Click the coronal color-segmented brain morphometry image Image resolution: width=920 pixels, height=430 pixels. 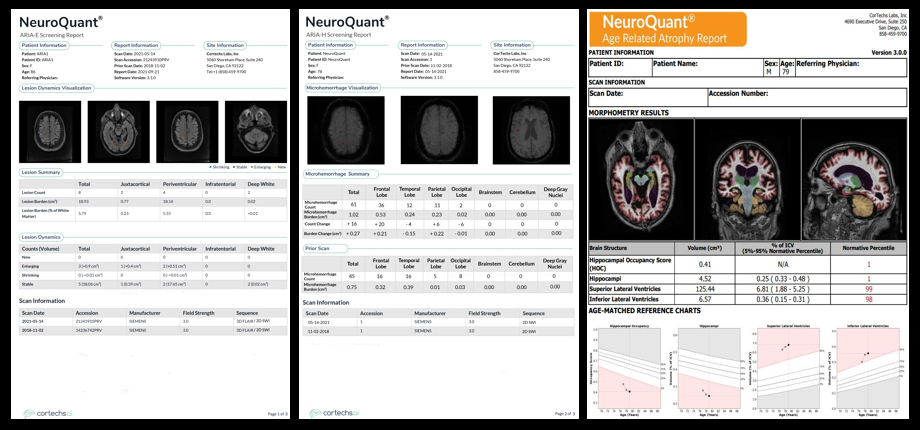click(x=748, y=179)
